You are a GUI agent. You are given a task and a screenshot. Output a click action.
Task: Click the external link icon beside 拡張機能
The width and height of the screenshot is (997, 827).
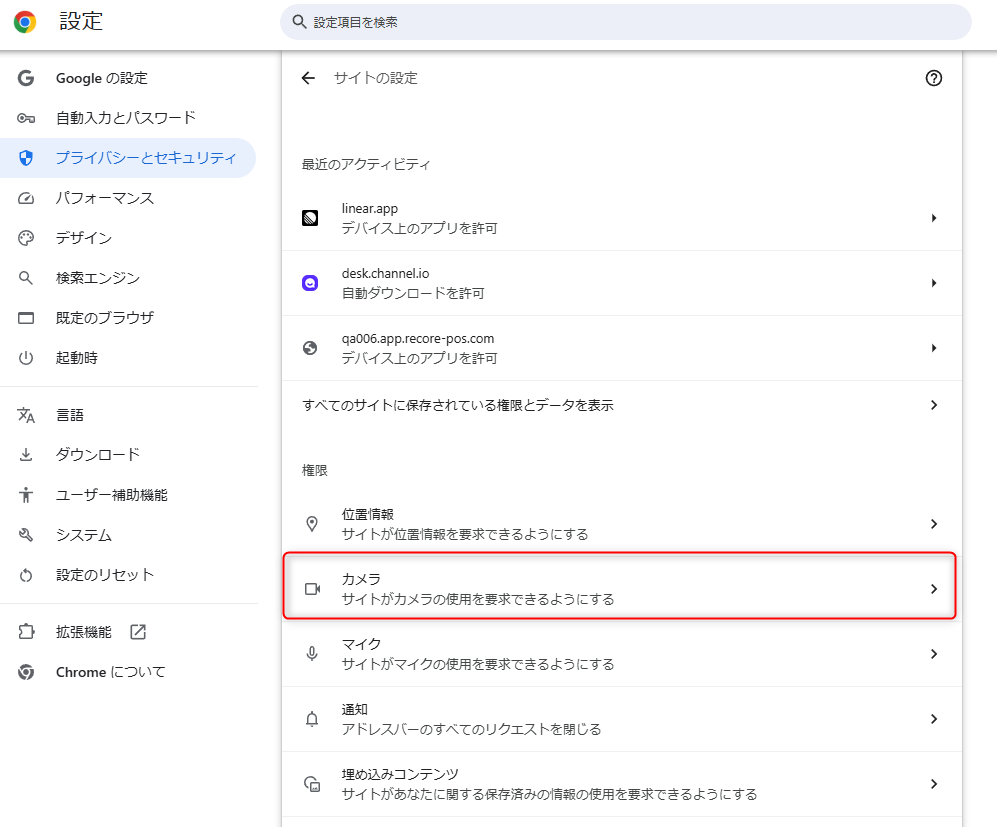pos(138,632)
